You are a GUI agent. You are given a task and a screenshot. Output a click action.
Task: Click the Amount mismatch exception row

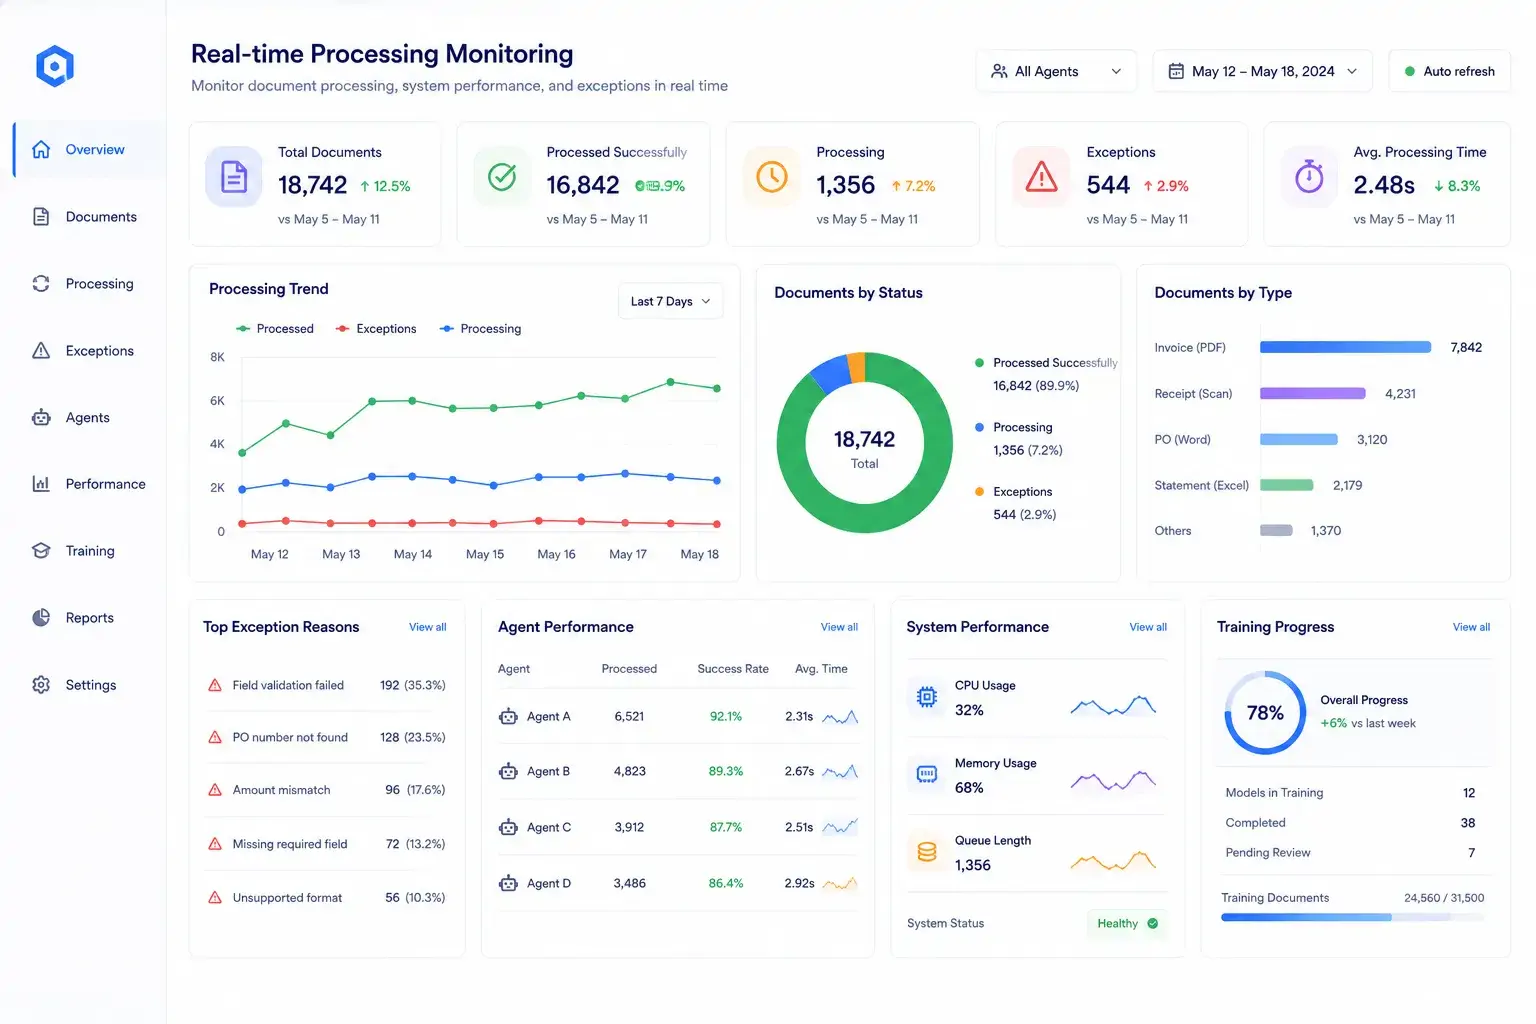(x=326, y=790)
